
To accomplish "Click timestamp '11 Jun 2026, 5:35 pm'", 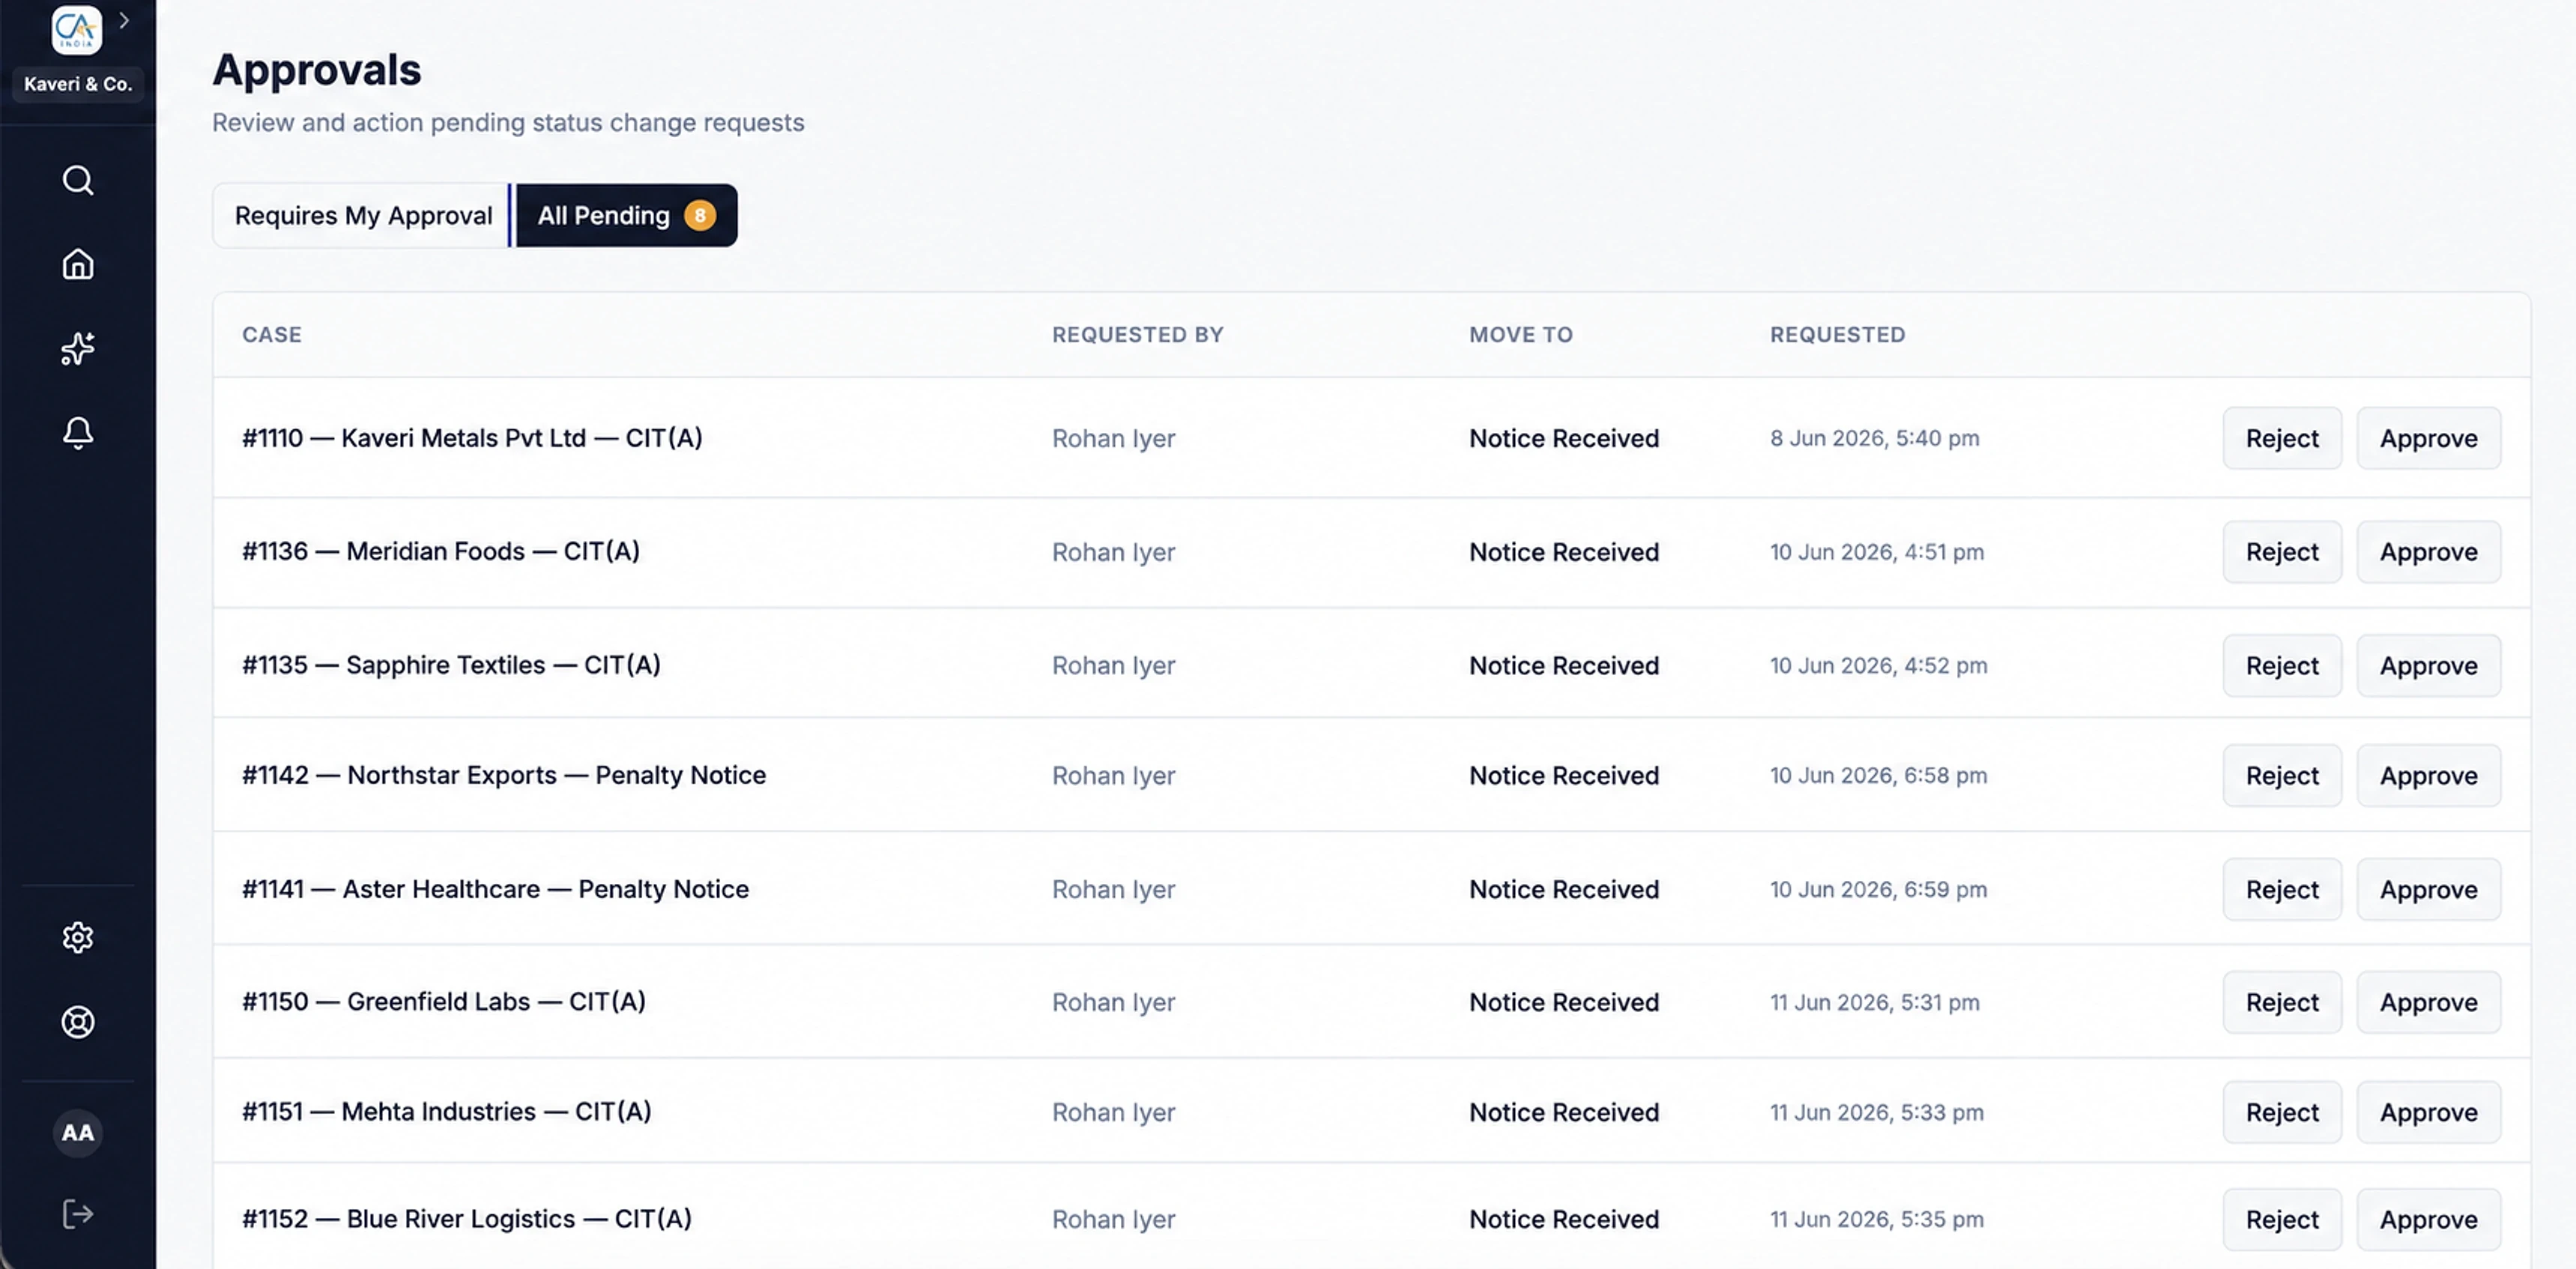I will coord(1876,1219).
